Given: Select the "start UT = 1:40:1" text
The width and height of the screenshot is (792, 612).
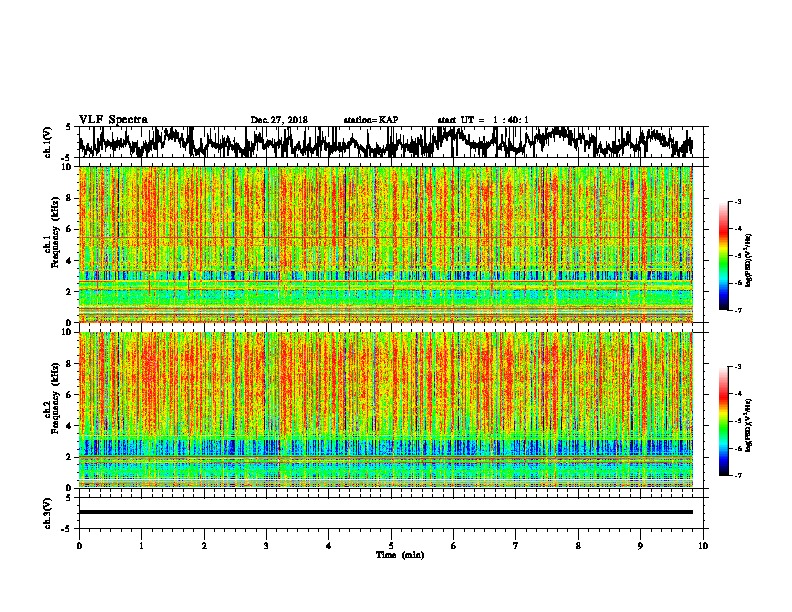Looking at the screenshot, I should pyautogui.click(x=483, y=120).
